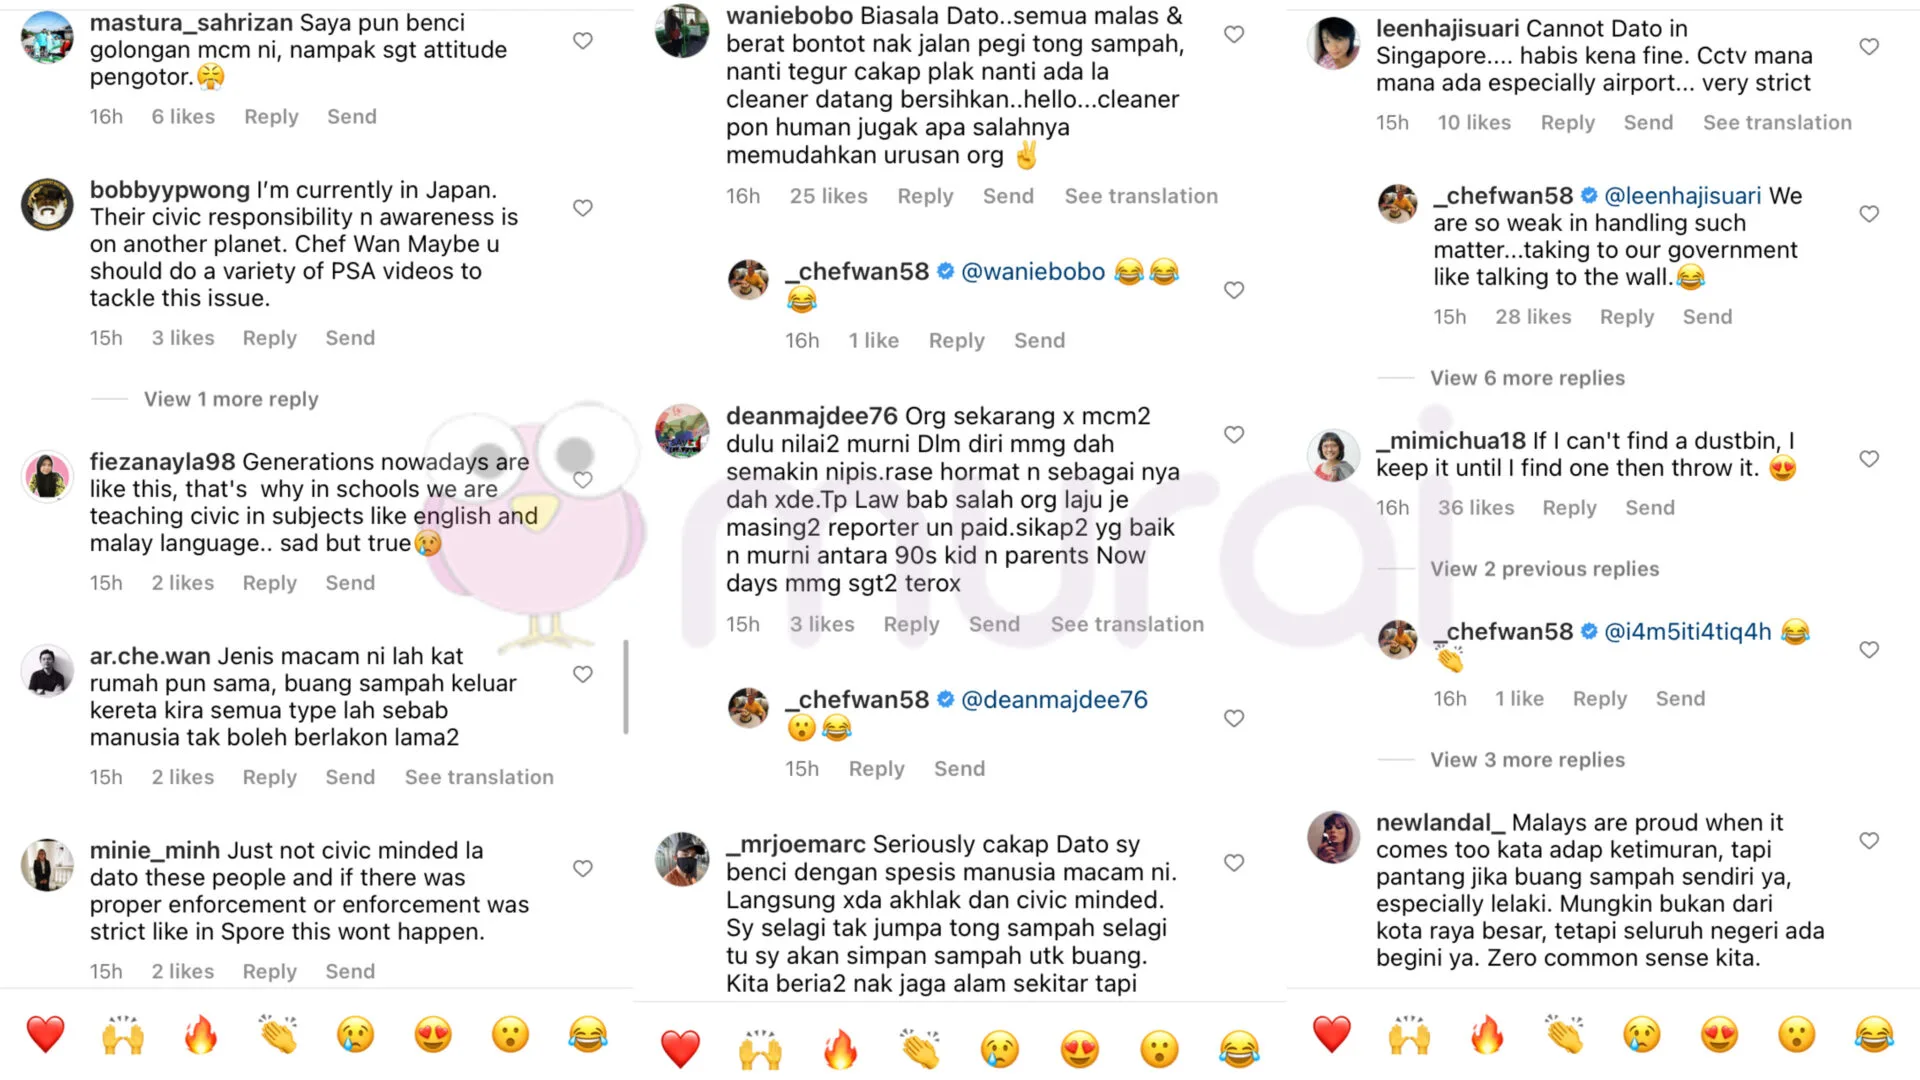Screen dimensions: 1920x1080
Task: Select the red heart emoji in left bar
Action: tap(45, 1034)
